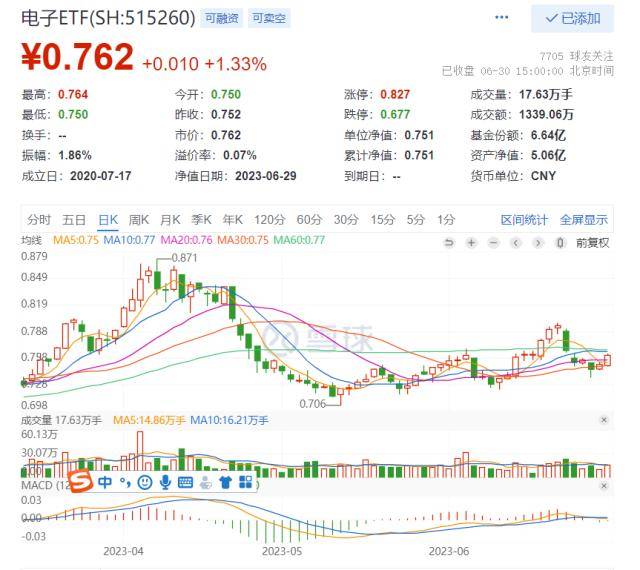
Task: Switch to the 5分 chart tab
Action: pyautogui.click(x=416, y=220)
